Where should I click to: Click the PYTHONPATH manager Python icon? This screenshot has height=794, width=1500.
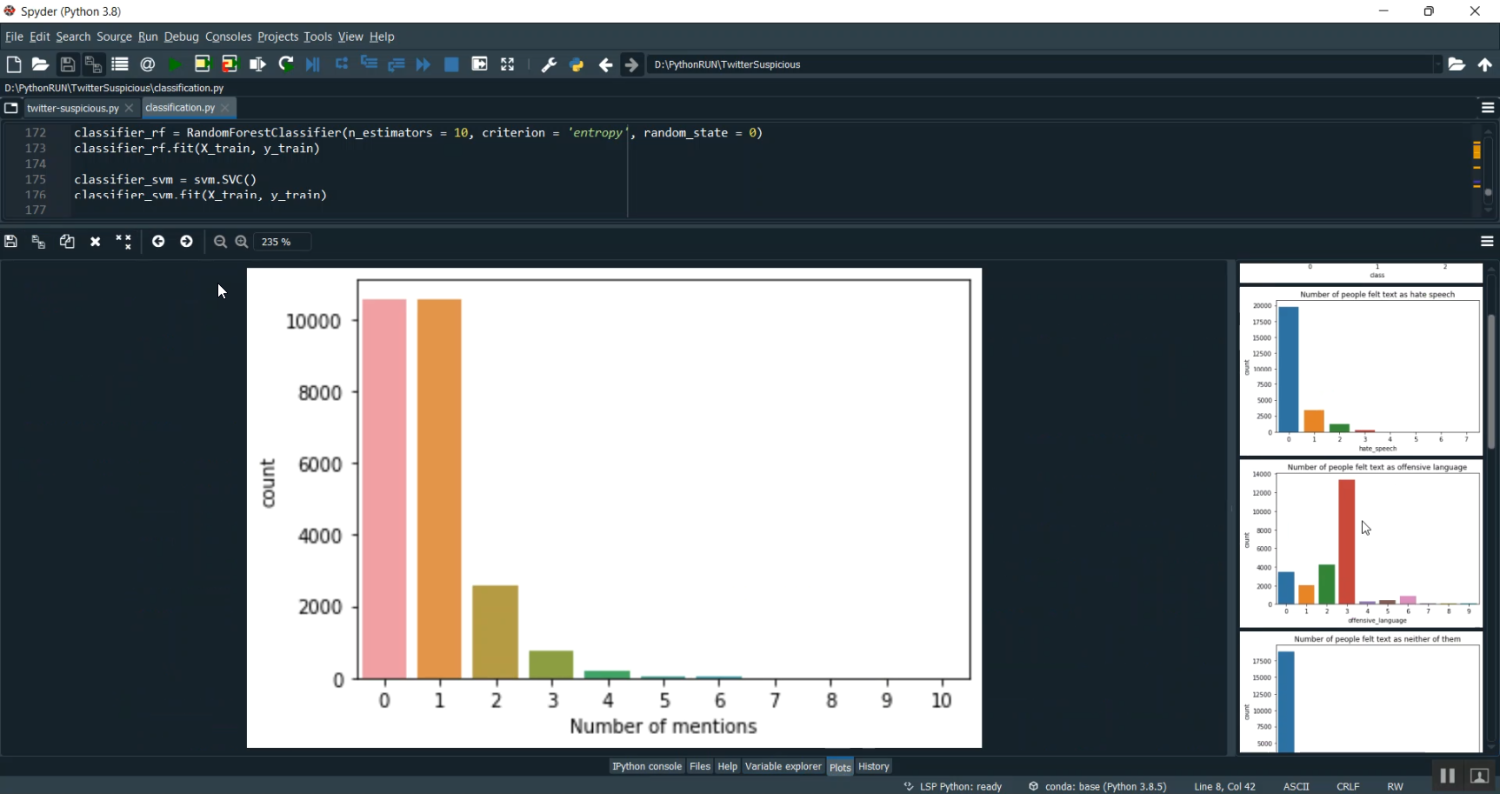tap(576, 64)
